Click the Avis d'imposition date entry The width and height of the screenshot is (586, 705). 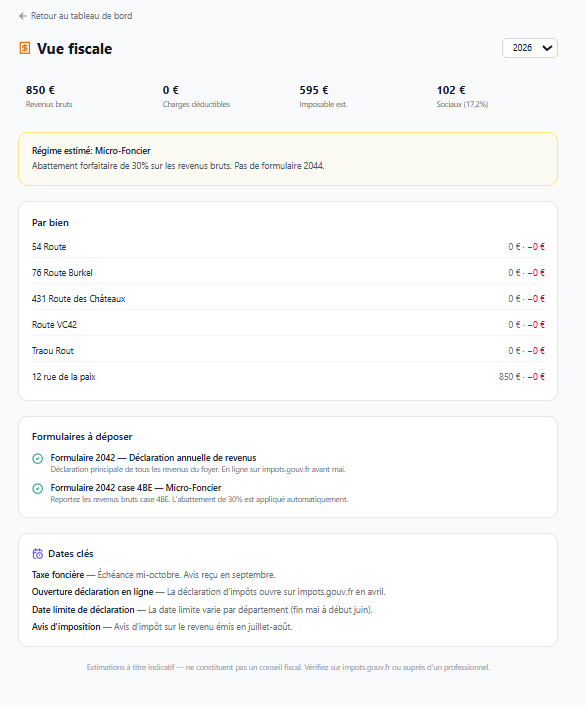pos(162,627)
